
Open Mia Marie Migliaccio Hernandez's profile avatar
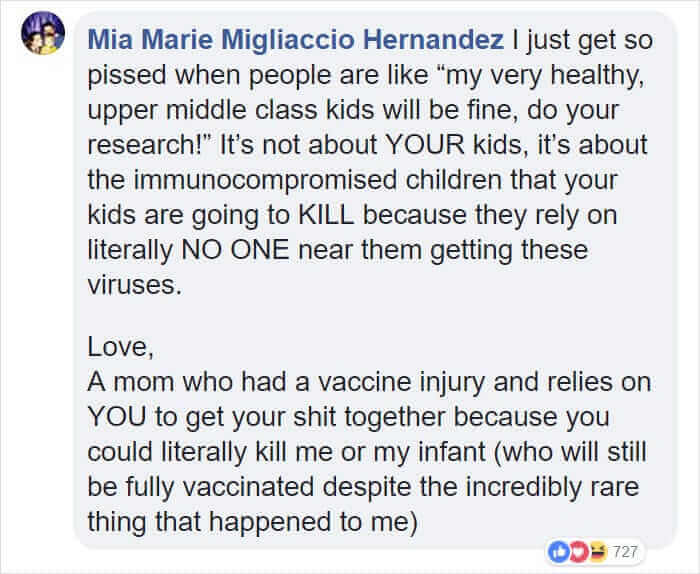[43, 33]
